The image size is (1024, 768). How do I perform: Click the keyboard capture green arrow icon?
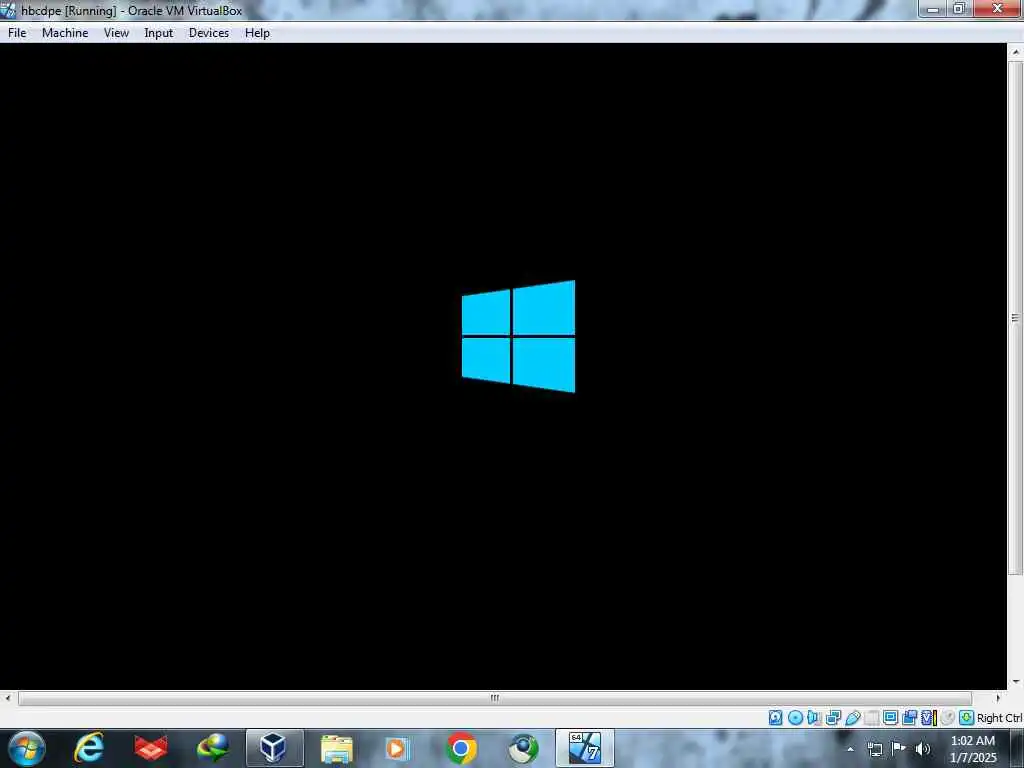[967, 718]
